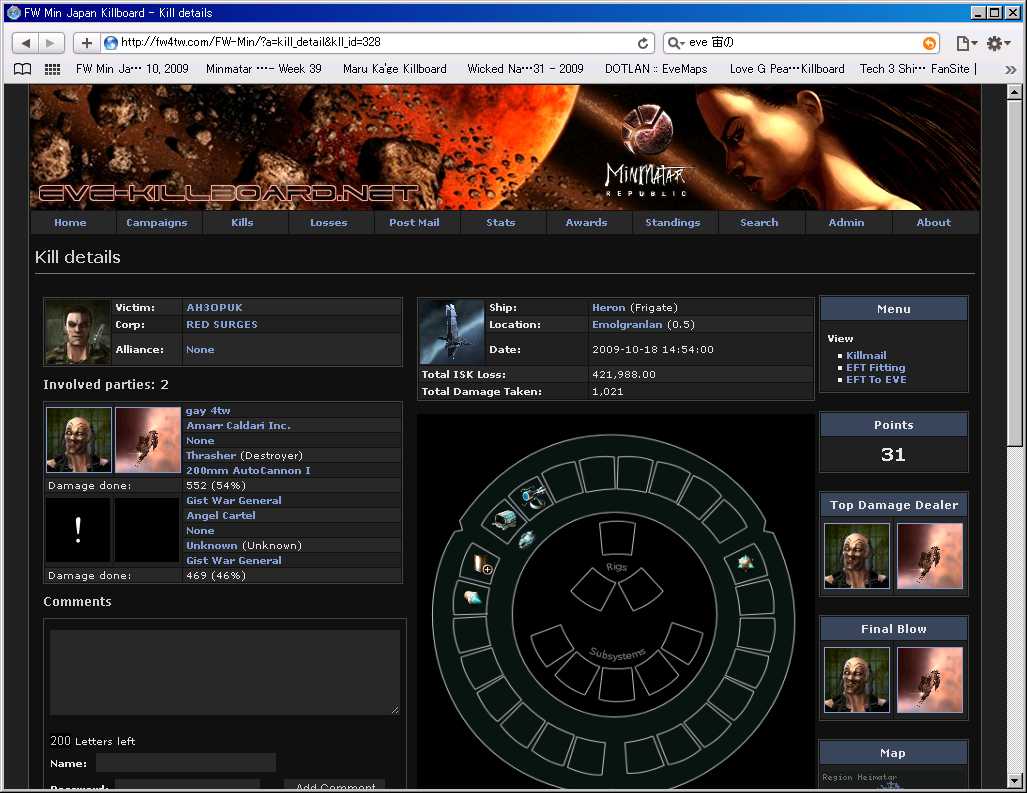Open the Home tab

click(70, 223)
